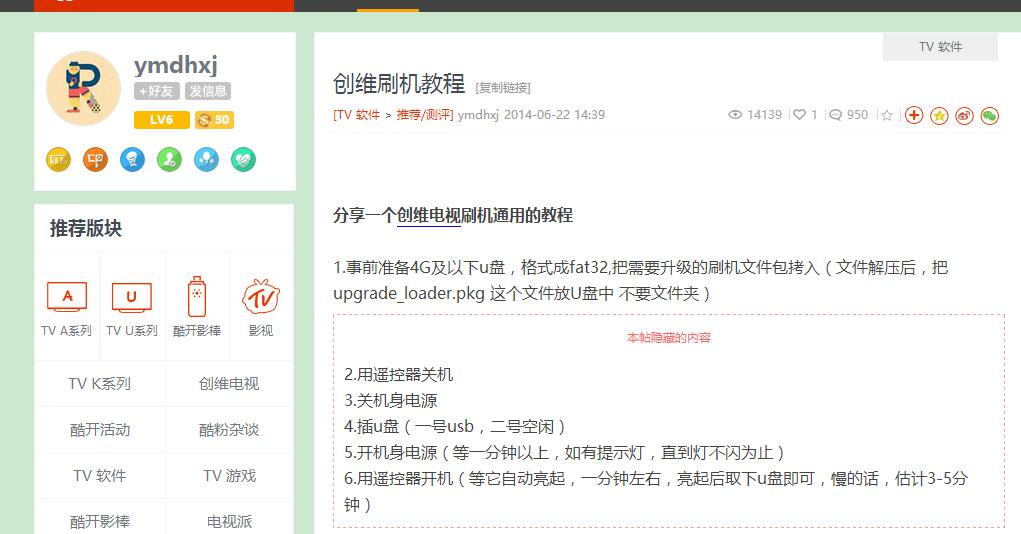
Task: Share to Qzone with yellow star icon
Action: pyautogui.click(x=939, y=116)
